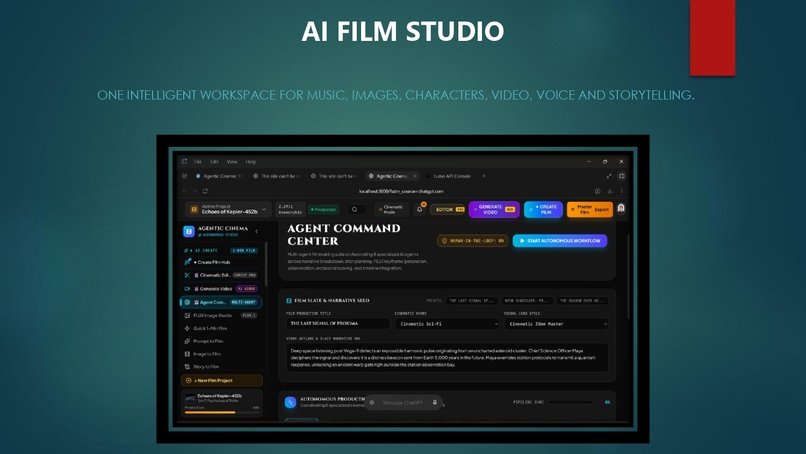Open the Cinematic Genre dropdown
The height and width of the screenshot is (454, 806).
click(x=447, y=324)
